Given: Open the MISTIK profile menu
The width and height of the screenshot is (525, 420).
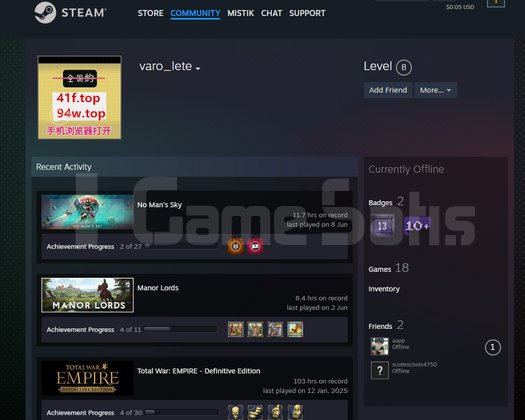Looking at the screenshot, I should (240, 13).
